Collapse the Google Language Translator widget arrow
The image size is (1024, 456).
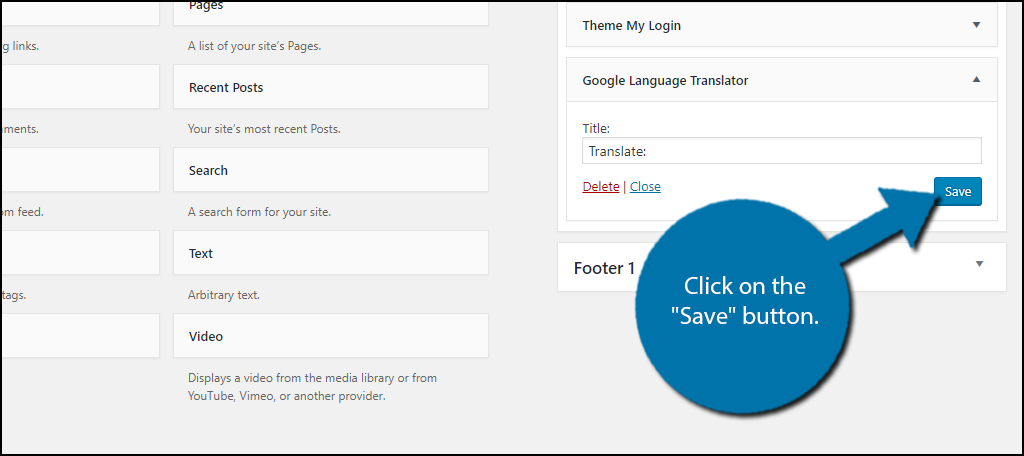pos(976,80)
